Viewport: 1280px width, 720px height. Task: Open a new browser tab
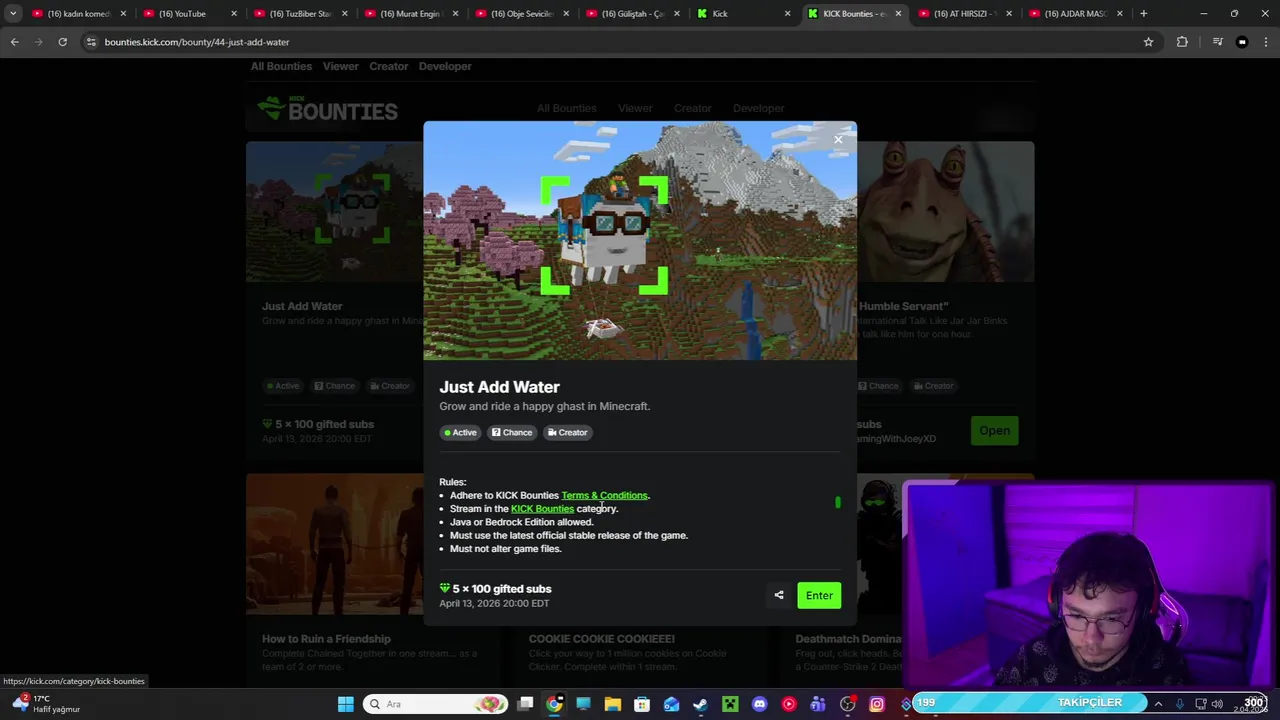(x=1143, y=13)
